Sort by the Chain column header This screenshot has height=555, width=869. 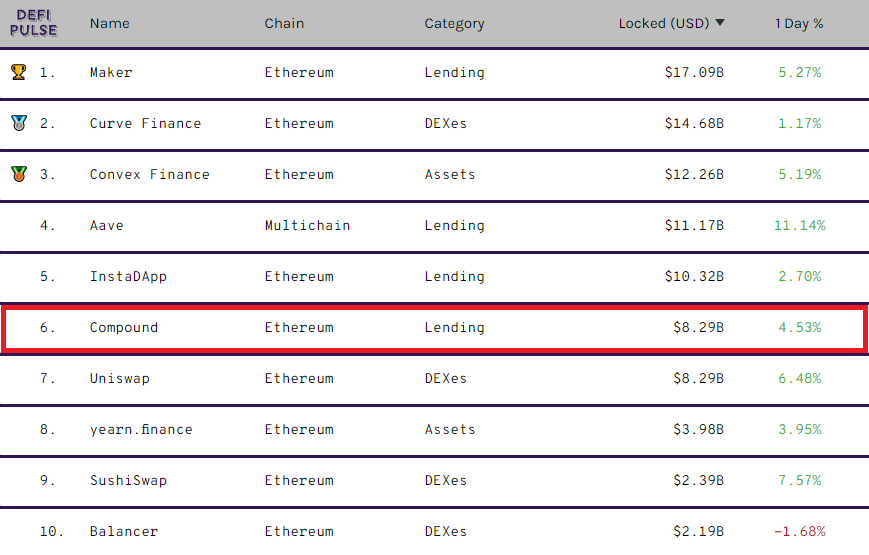coord(285,23)
